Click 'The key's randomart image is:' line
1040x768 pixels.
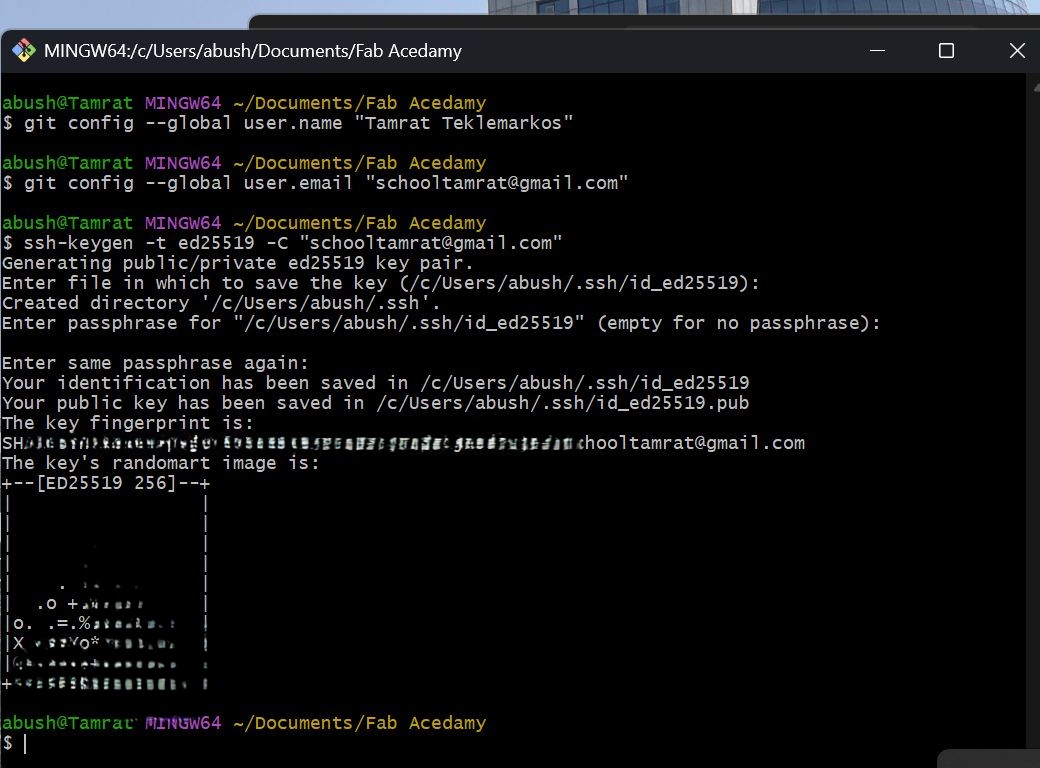[161, 463]
